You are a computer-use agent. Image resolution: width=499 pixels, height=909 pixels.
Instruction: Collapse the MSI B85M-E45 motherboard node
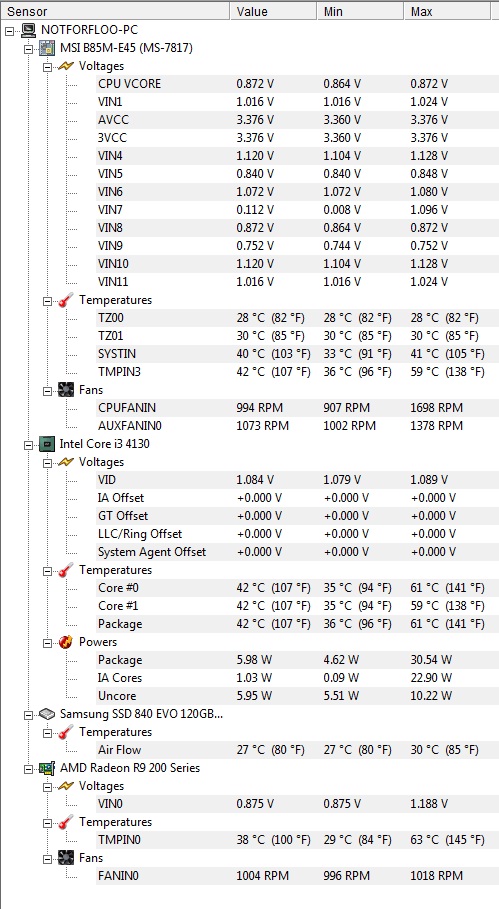pos(28,48)
